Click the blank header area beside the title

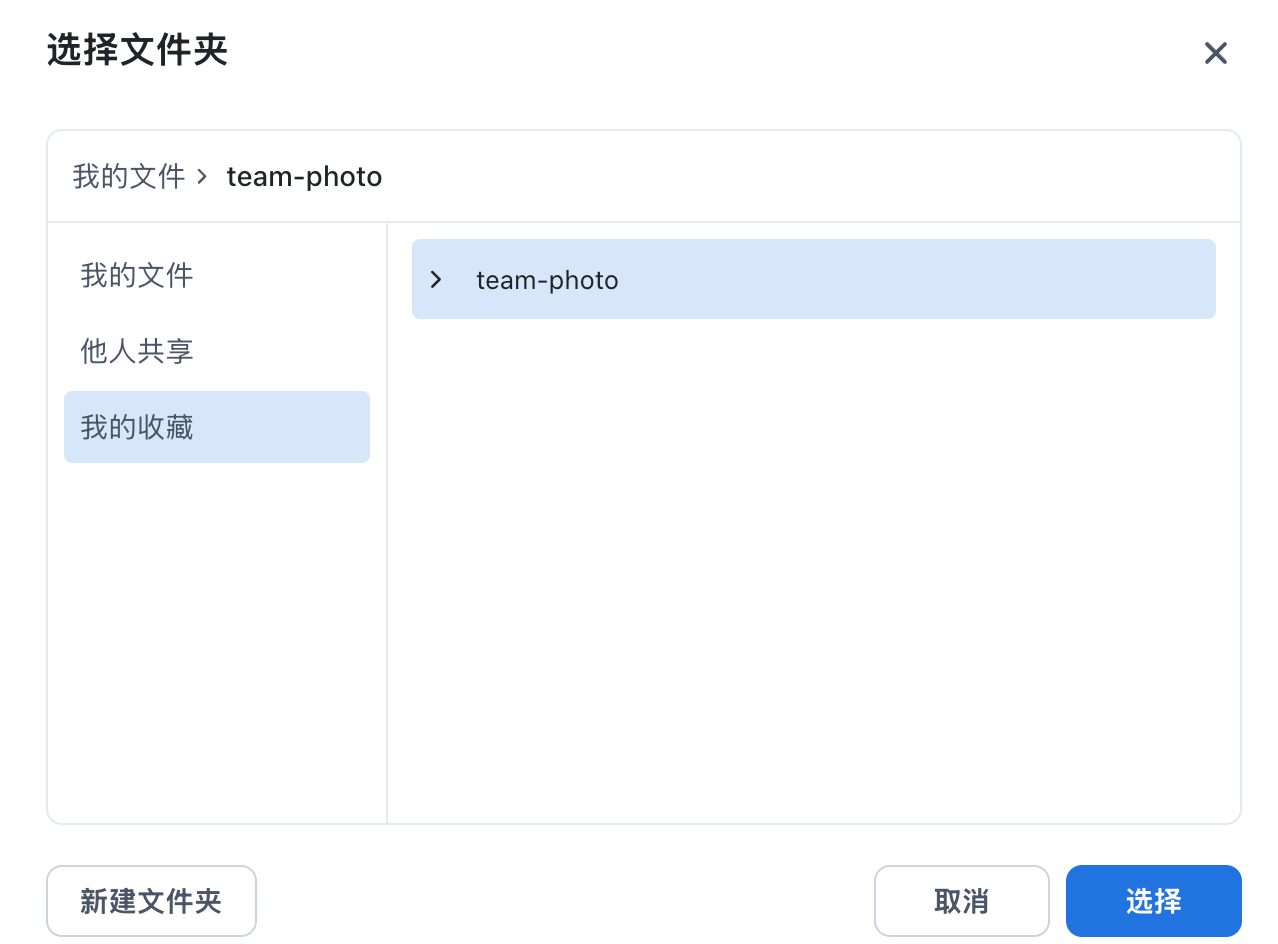coord(700,50)
